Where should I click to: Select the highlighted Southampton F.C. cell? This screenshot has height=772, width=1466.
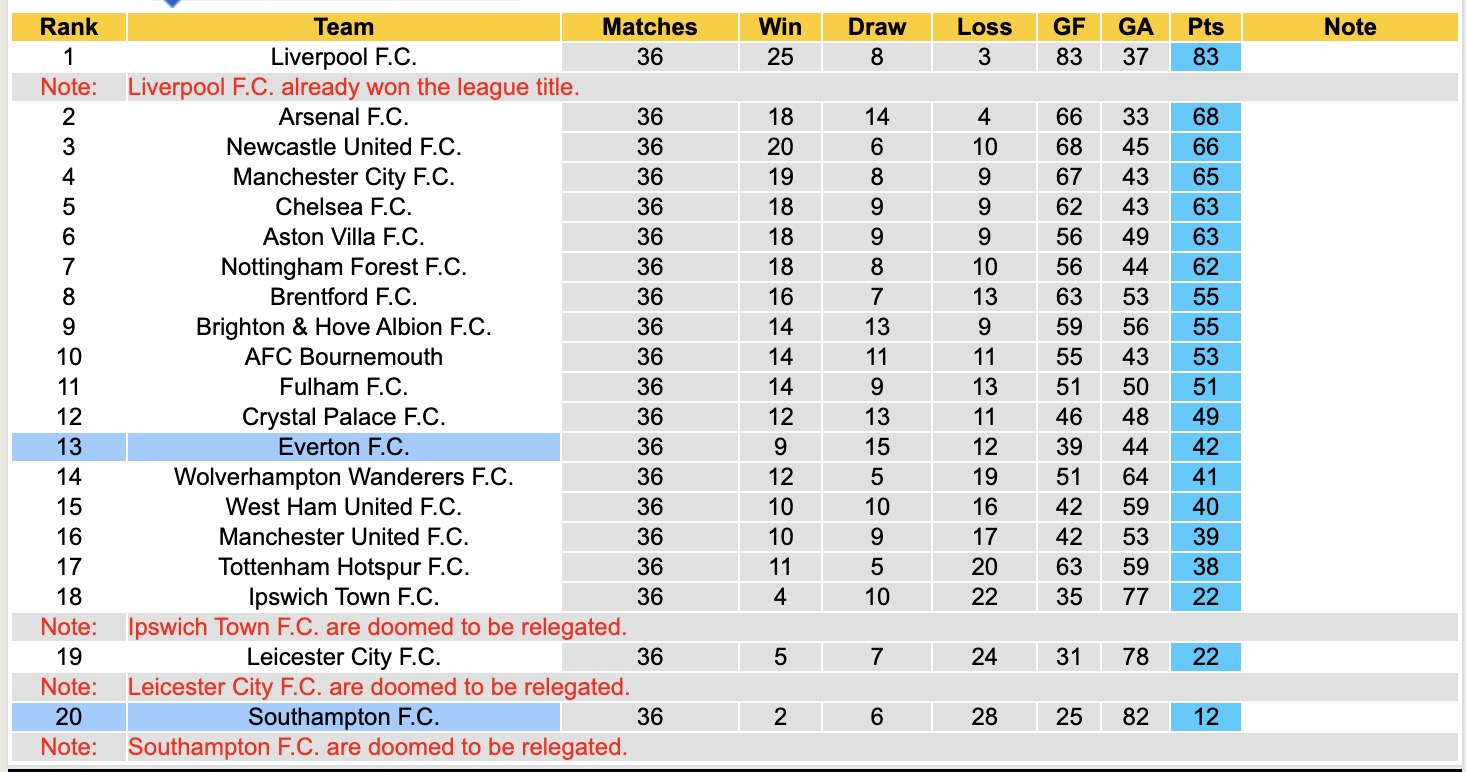click(343, 717)
